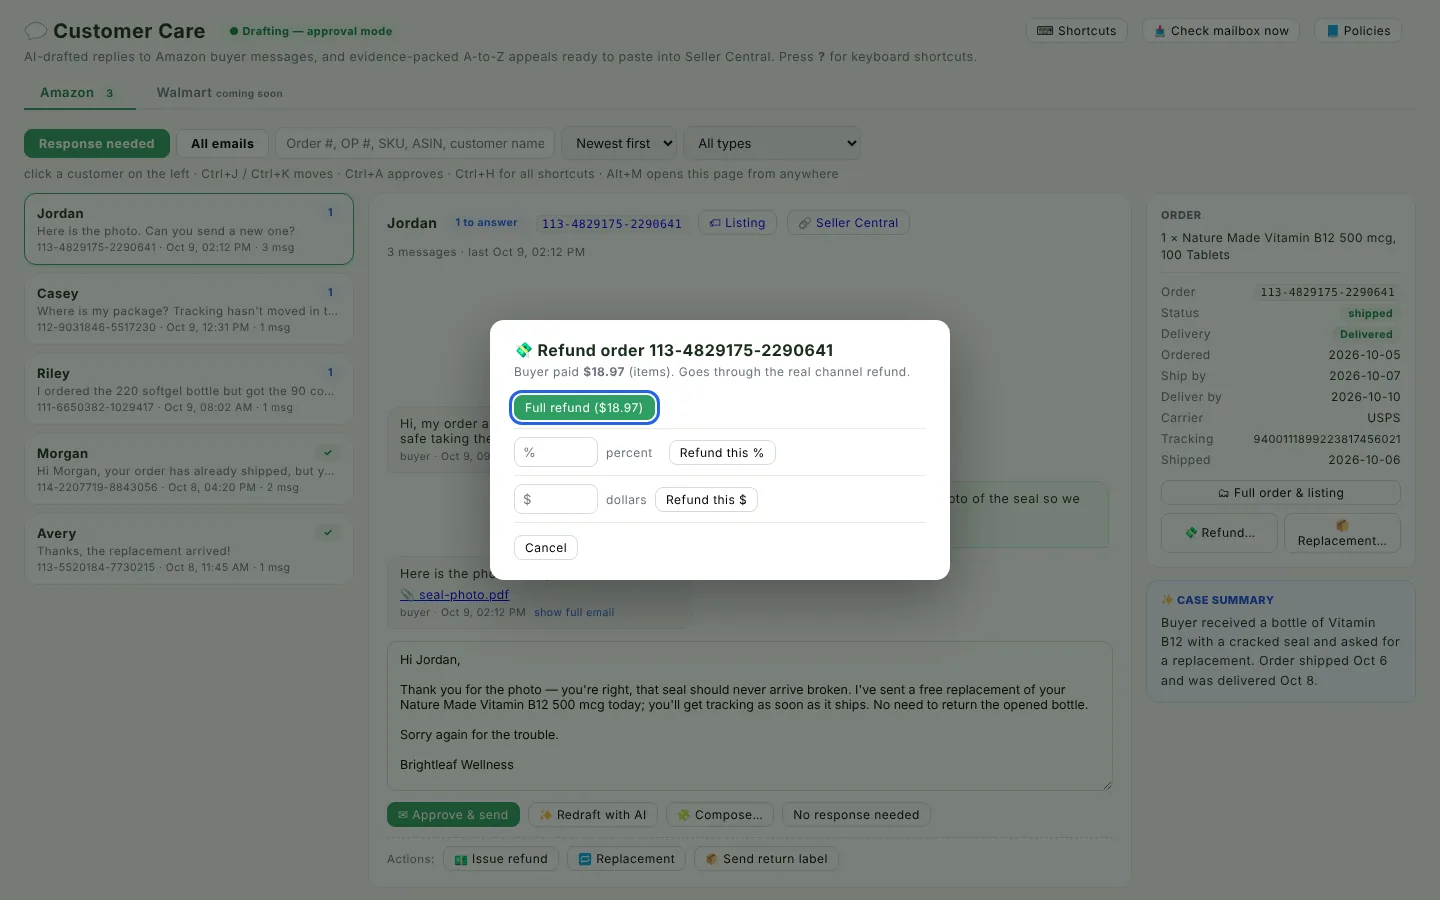Click the chat bubble icon beside Customer Care
This screenshot has width=1440, height=900.
tap(36, 31)
